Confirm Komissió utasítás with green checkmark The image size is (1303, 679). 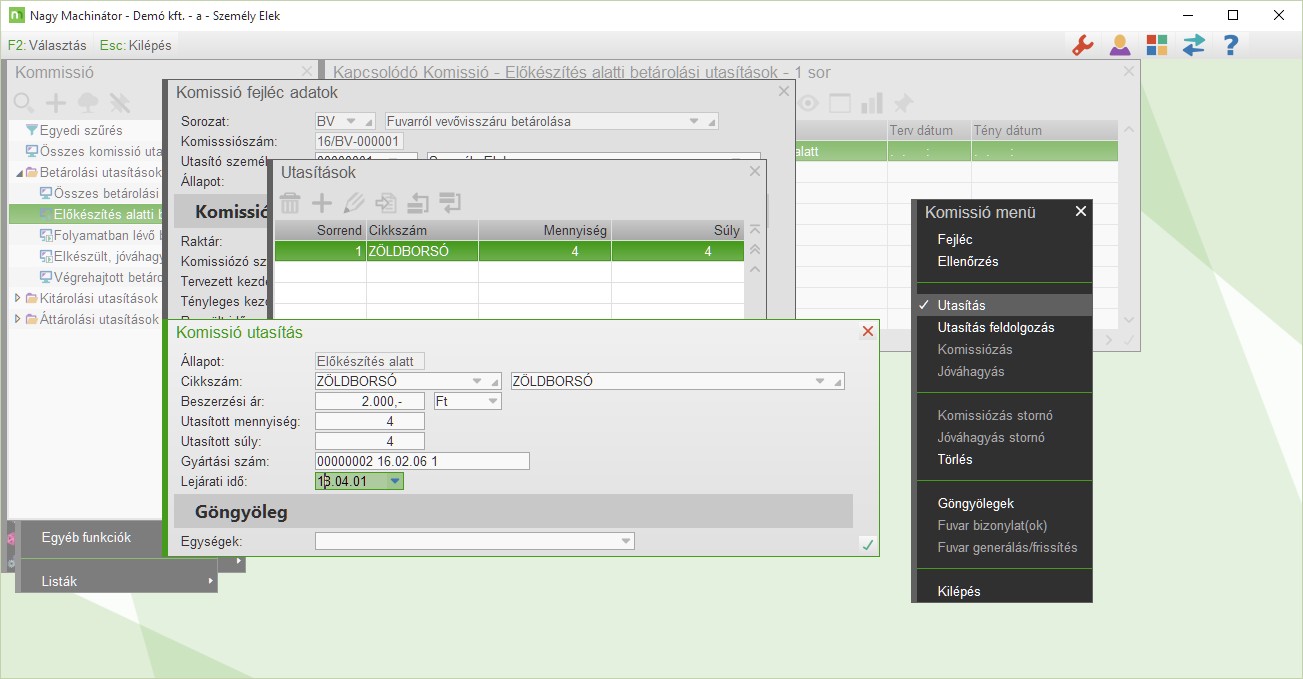click(867, 544)
